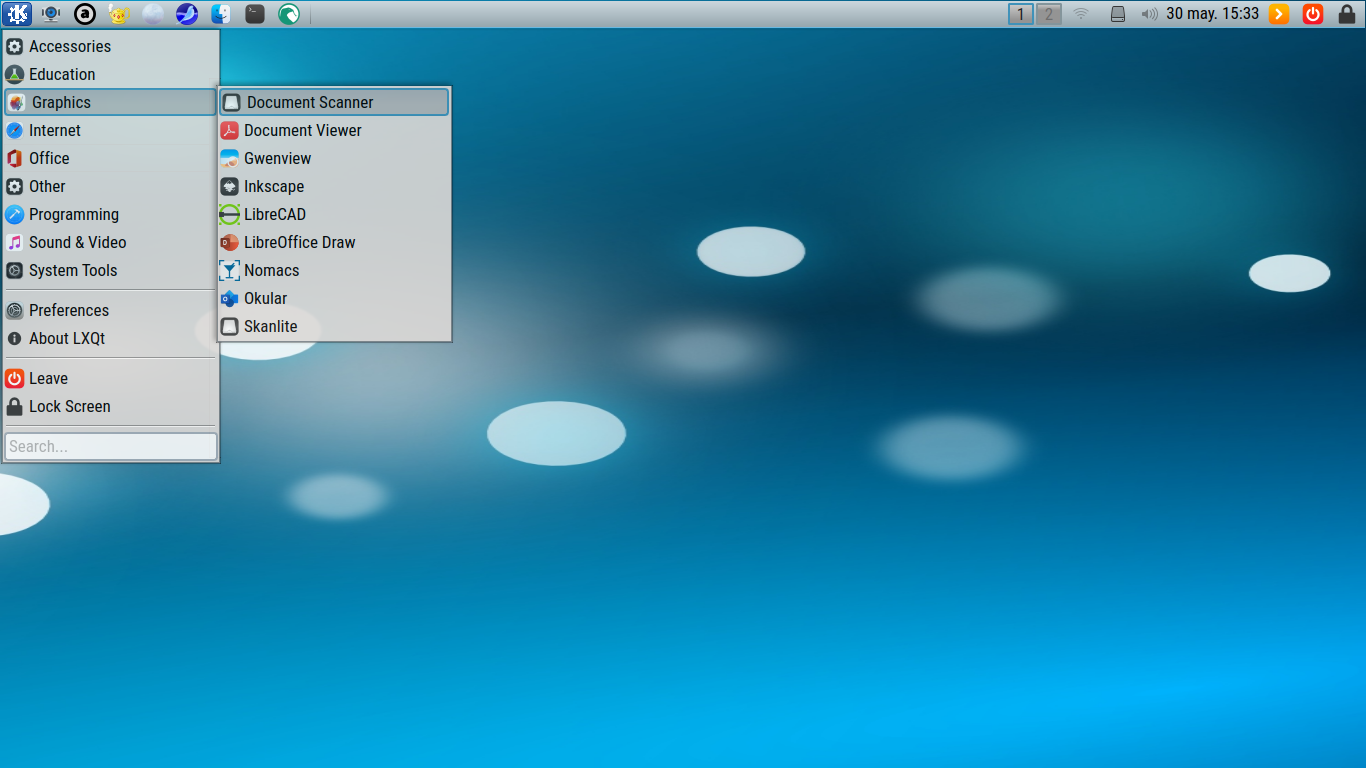Launch Nomacs image viewer

[x=334, y=270]
